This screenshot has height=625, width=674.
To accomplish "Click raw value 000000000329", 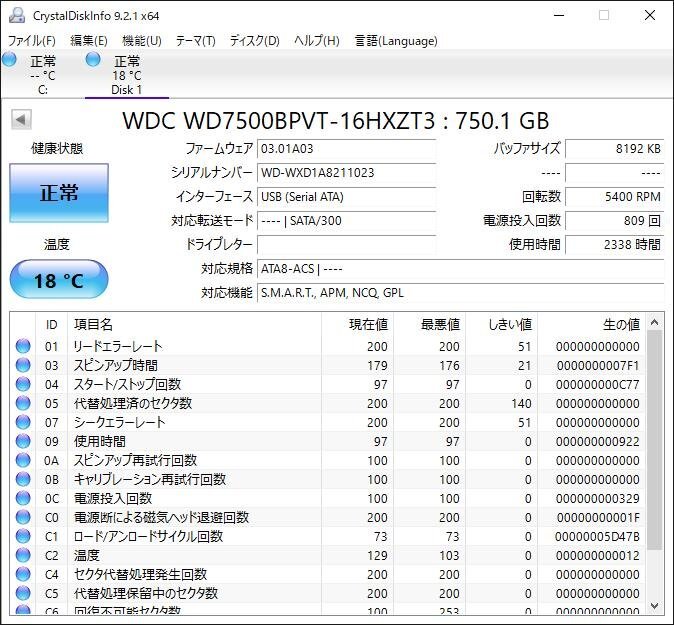I will [597, 498].
